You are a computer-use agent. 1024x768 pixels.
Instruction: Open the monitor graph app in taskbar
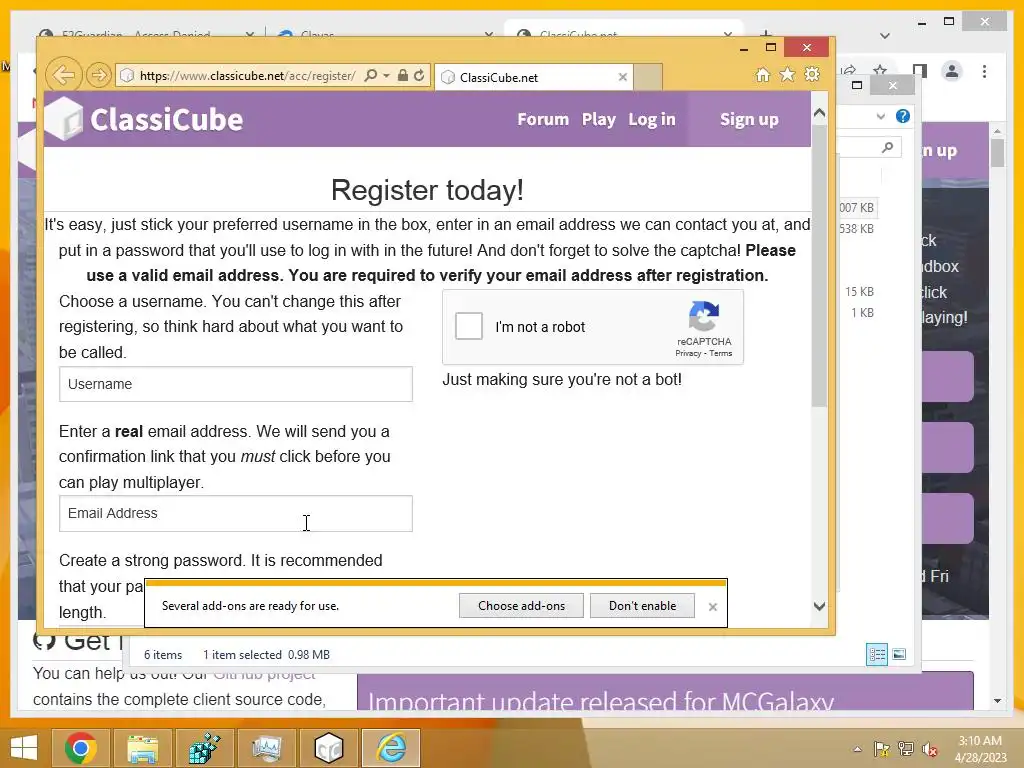(266, 748)
